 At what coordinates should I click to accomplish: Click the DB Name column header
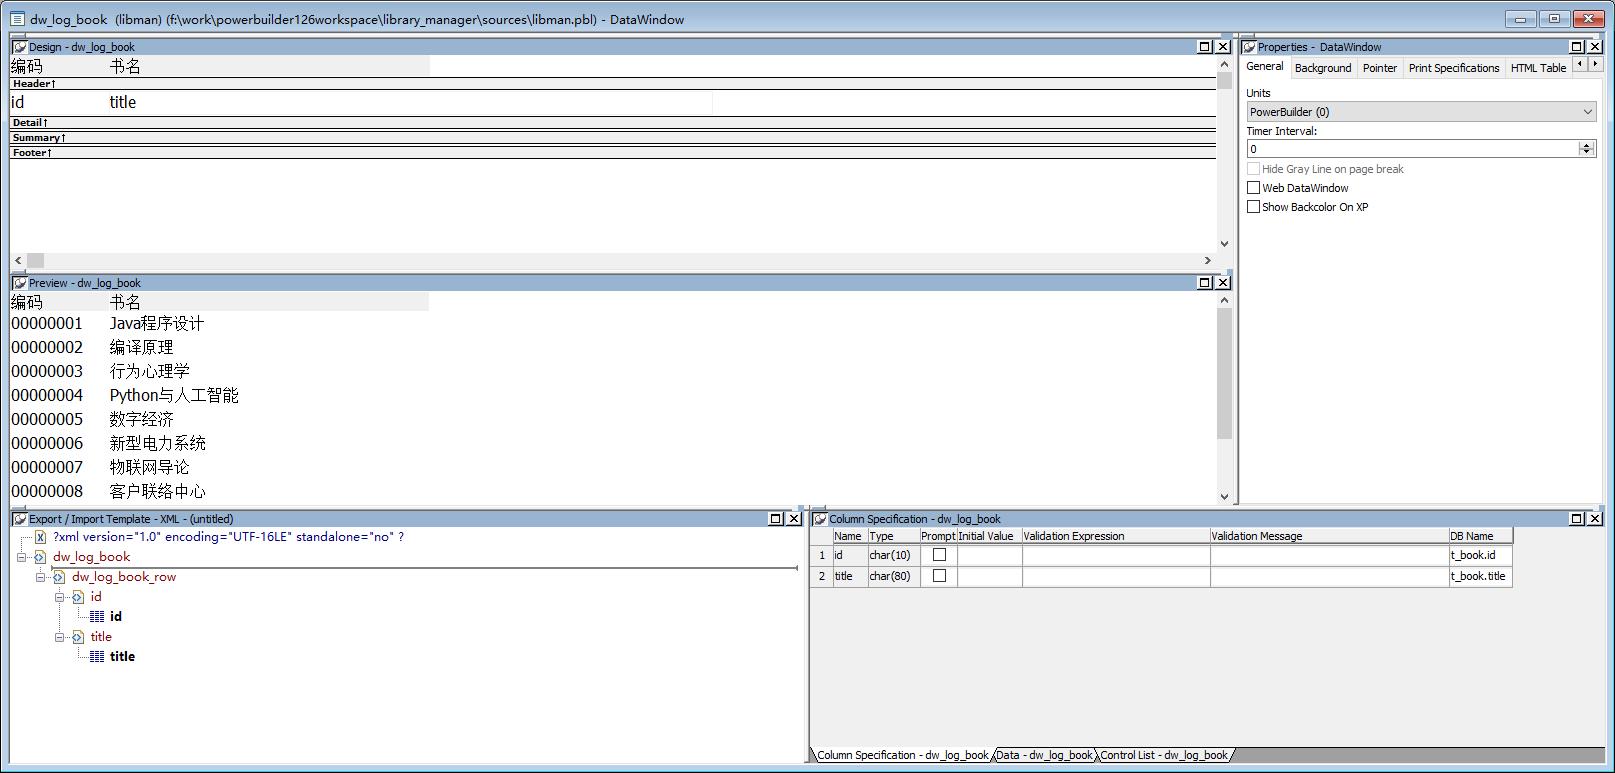[x=1481, y=536]
